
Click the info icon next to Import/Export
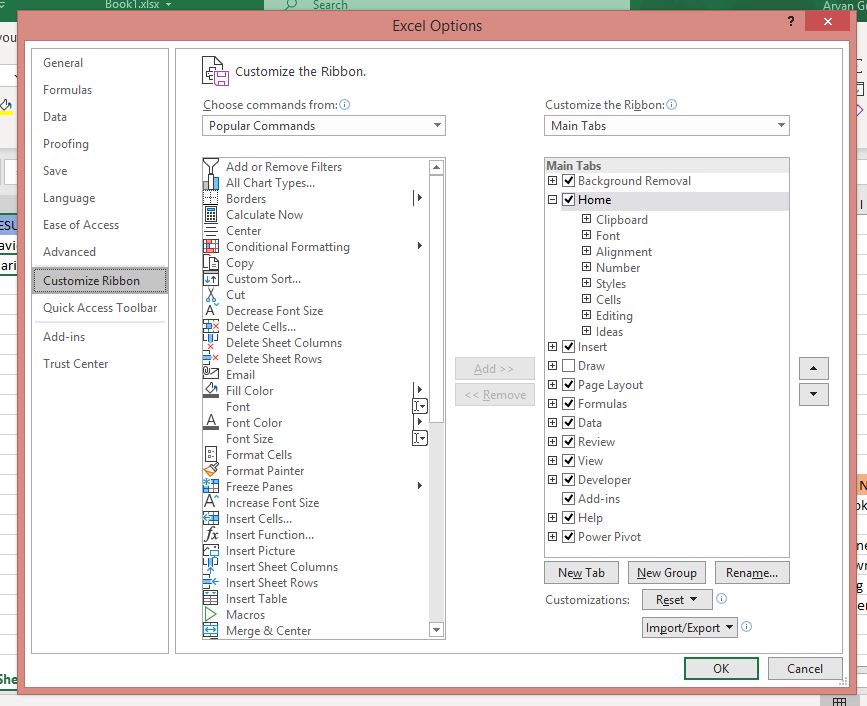[x=746, y=627]
